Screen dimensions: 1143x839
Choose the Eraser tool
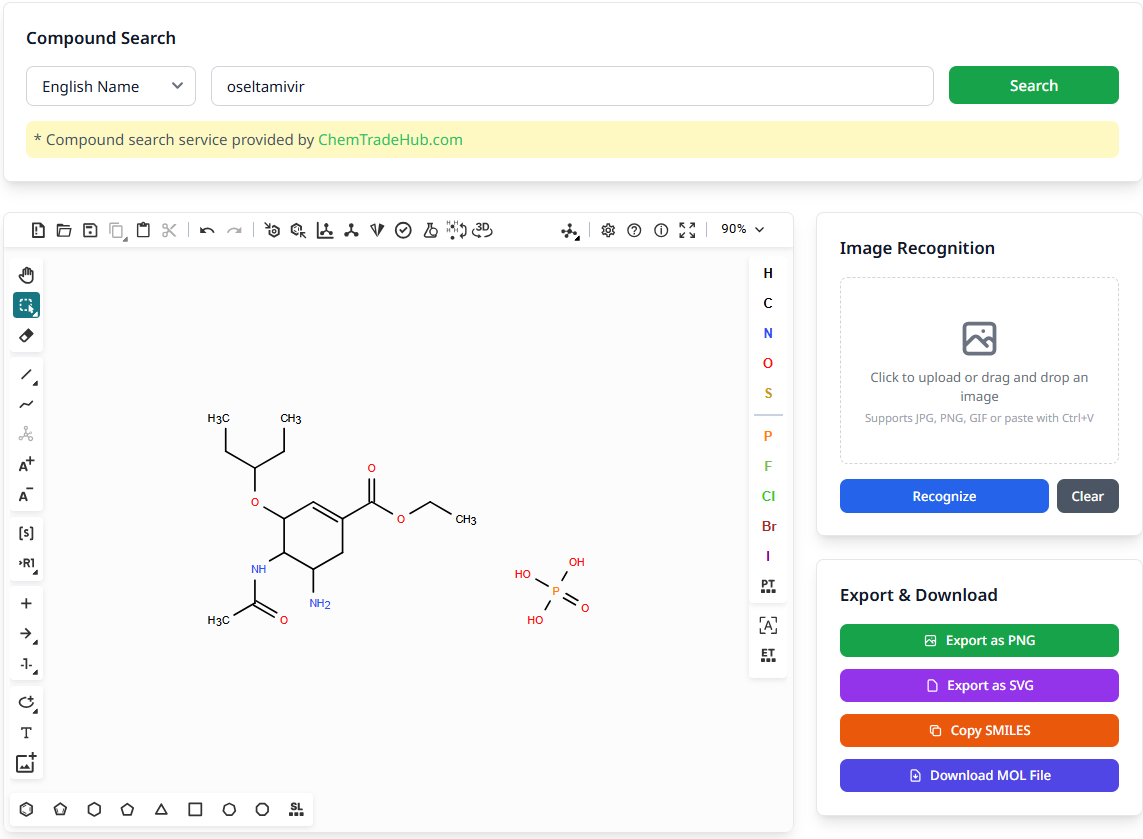tap(26, 335)
